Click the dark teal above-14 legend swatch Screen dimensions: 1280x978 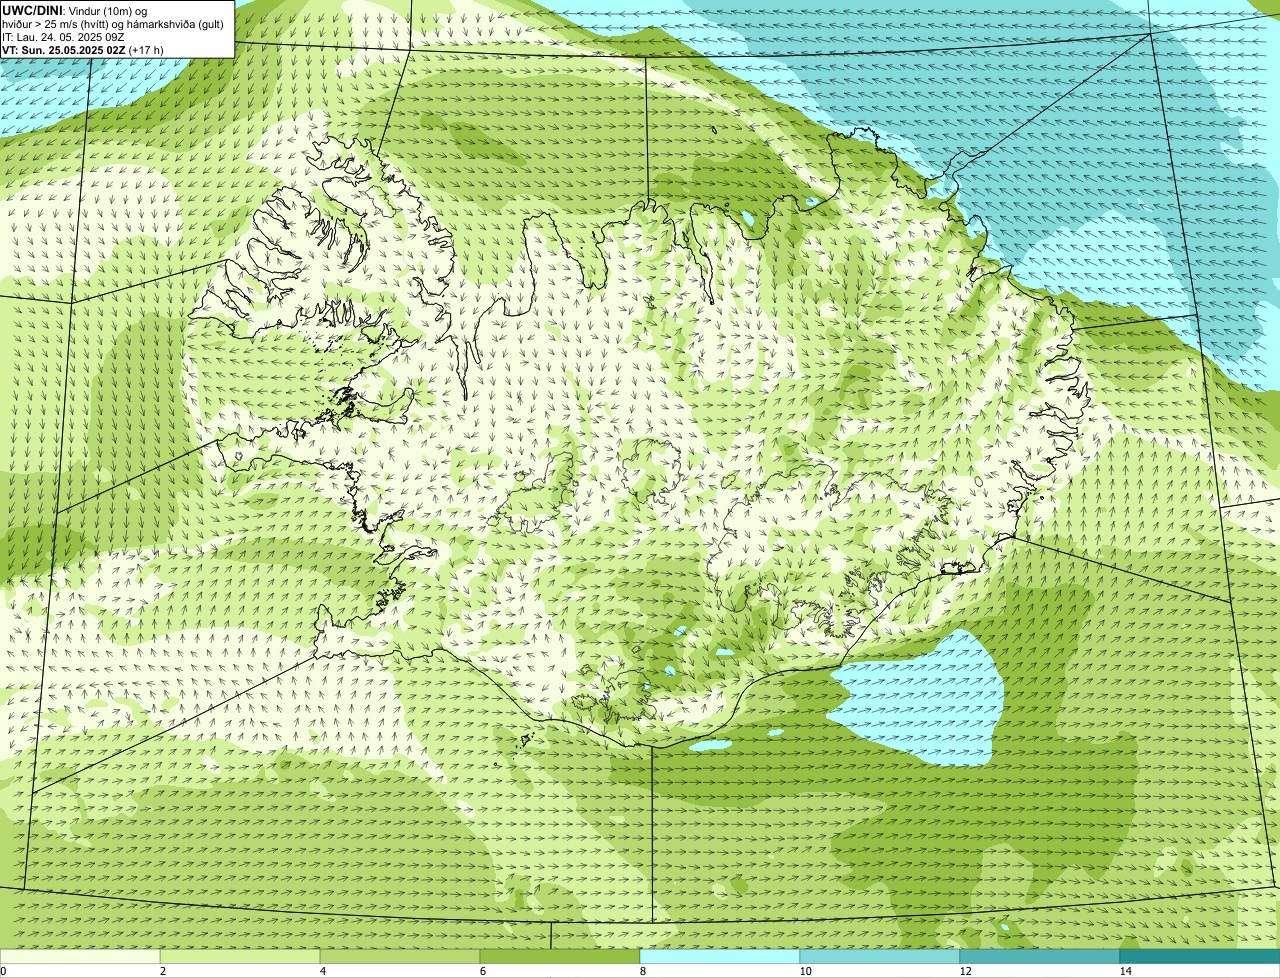(x=1200, y=957)
